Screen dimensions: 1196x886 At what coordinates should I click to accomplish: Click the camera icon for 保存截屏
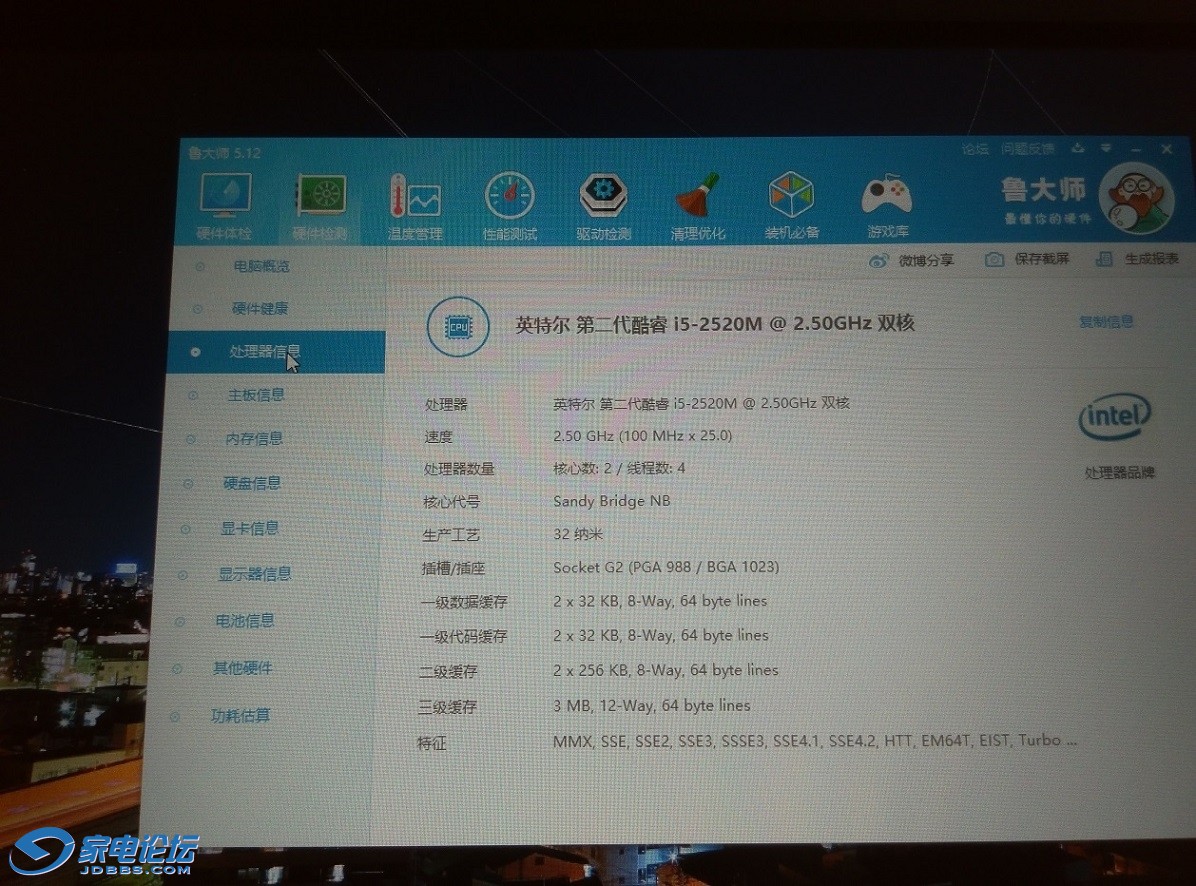(994, 260)
